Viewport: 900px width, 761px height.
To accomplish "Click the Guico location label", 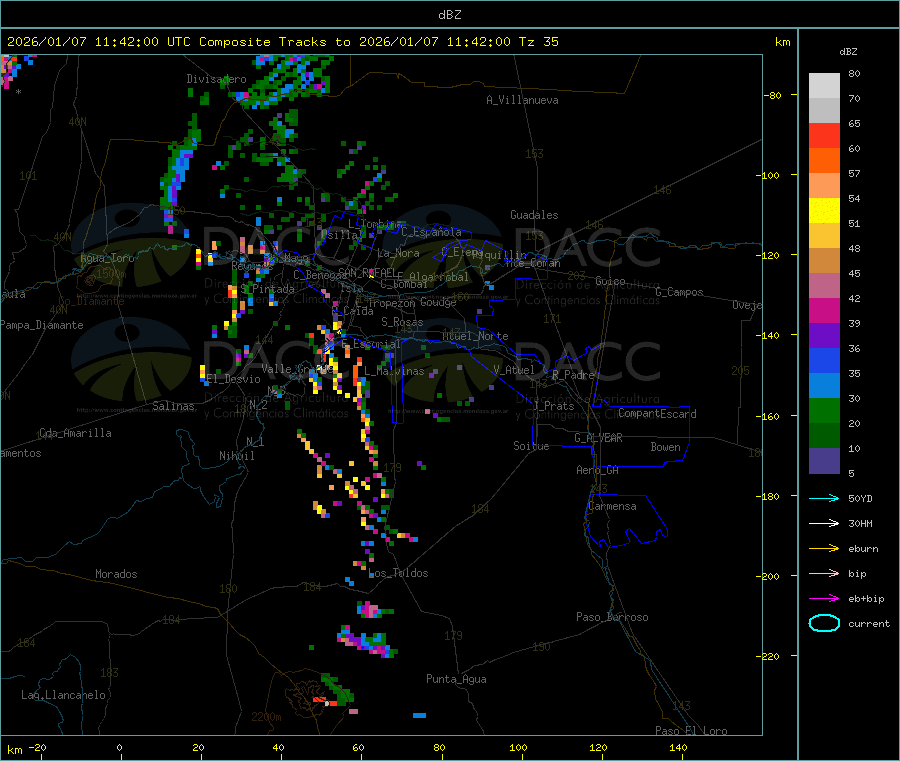I will click(610, 281).
